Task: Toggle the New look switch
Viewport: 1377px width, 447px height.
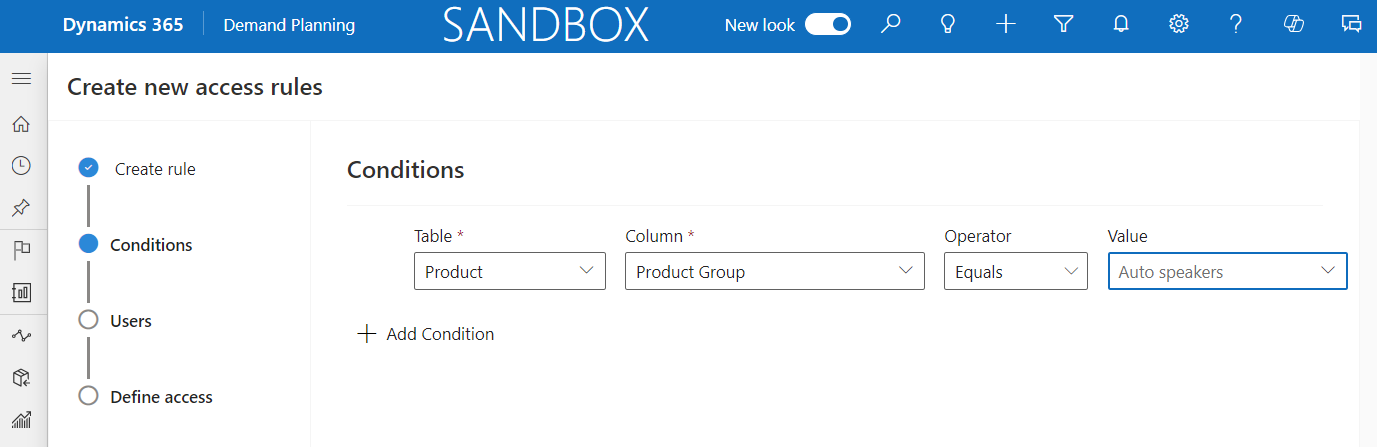Action: tap(828, 25)
